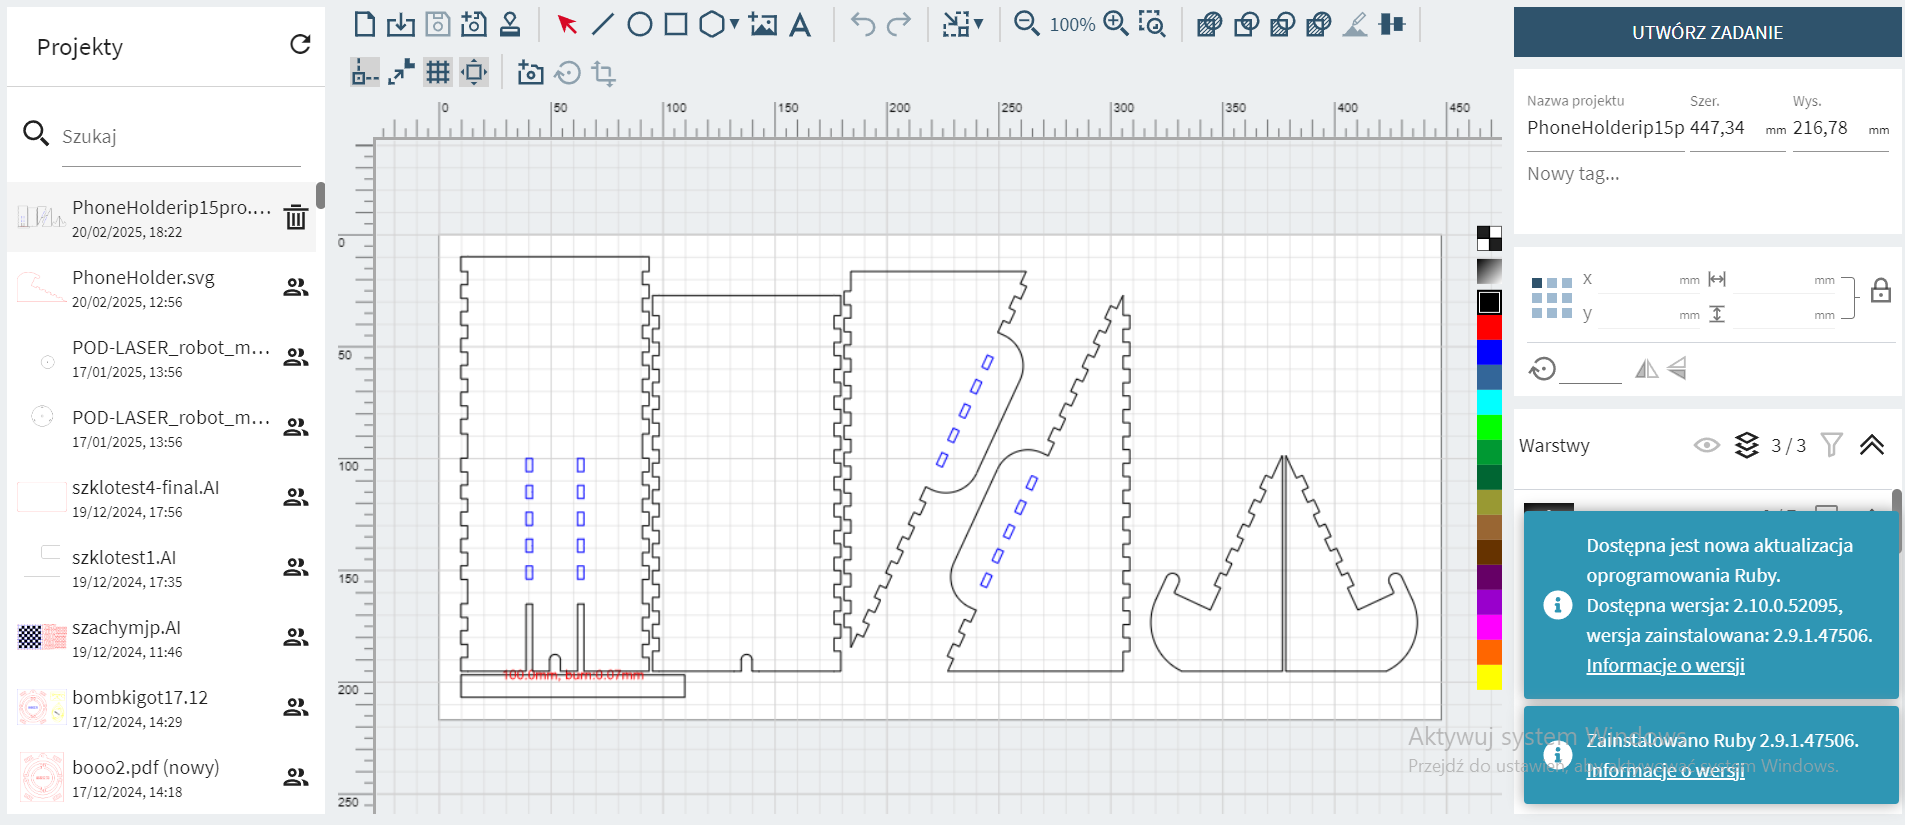Viewport: 1905px width, 825px height.
Task: Collapse the Warstwy layers panel
Action: (1872, 445)
